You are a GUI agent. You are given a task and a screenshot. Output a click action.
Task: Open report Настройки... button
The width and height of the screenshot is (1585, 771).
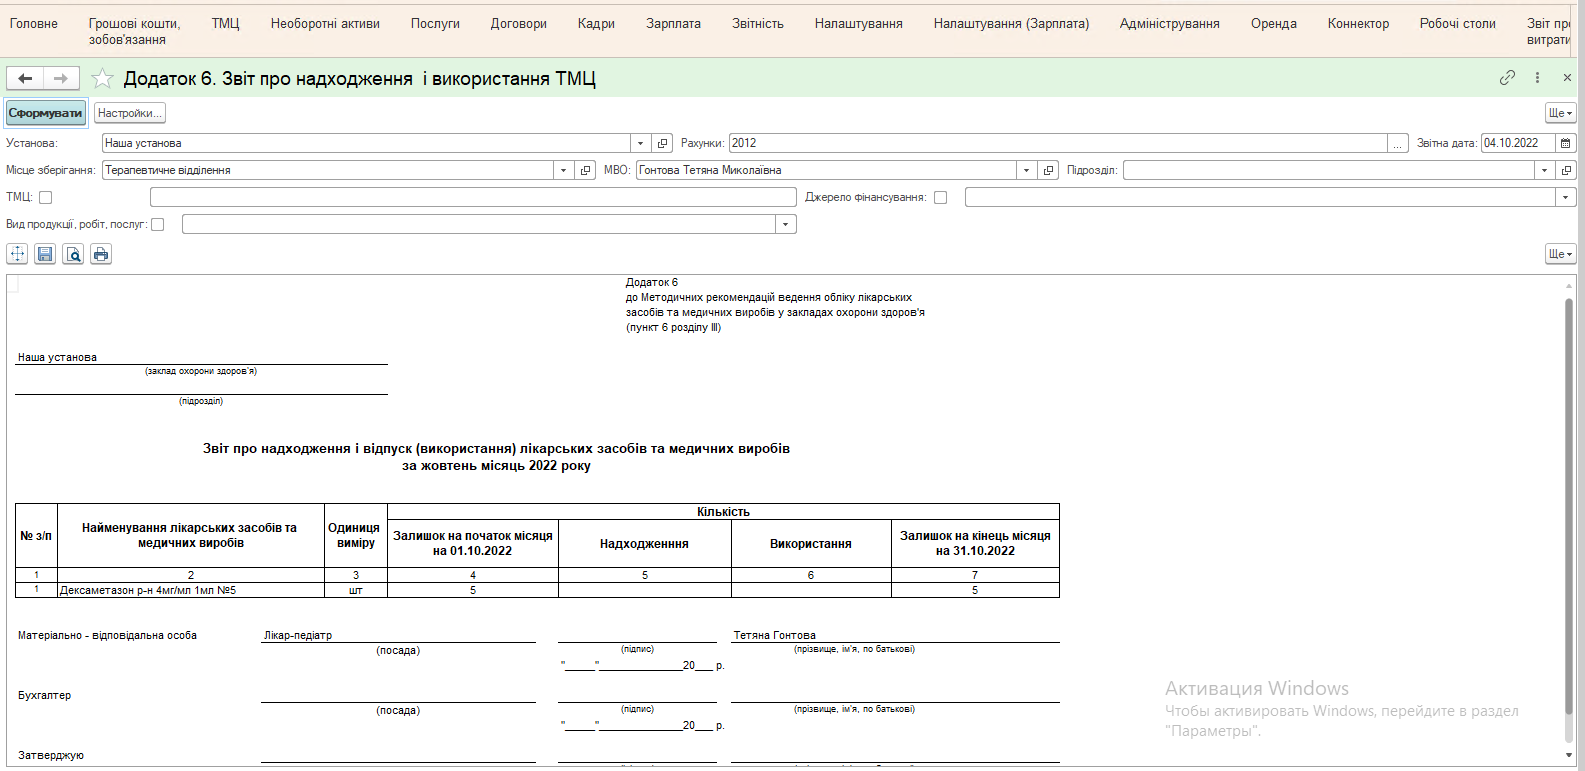[x=129, y=113]
